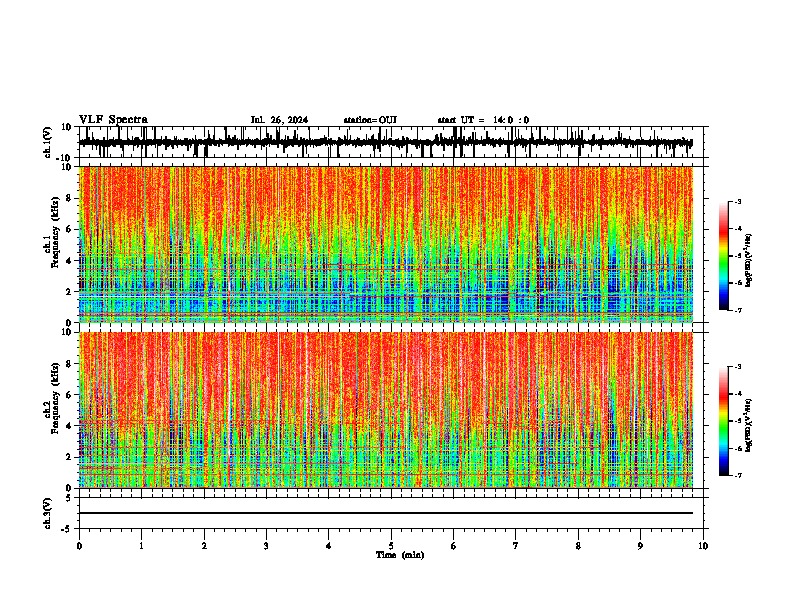792x612 pixels.
Task: Click the ch.3(V) axis label
Action: click(48, 513)
